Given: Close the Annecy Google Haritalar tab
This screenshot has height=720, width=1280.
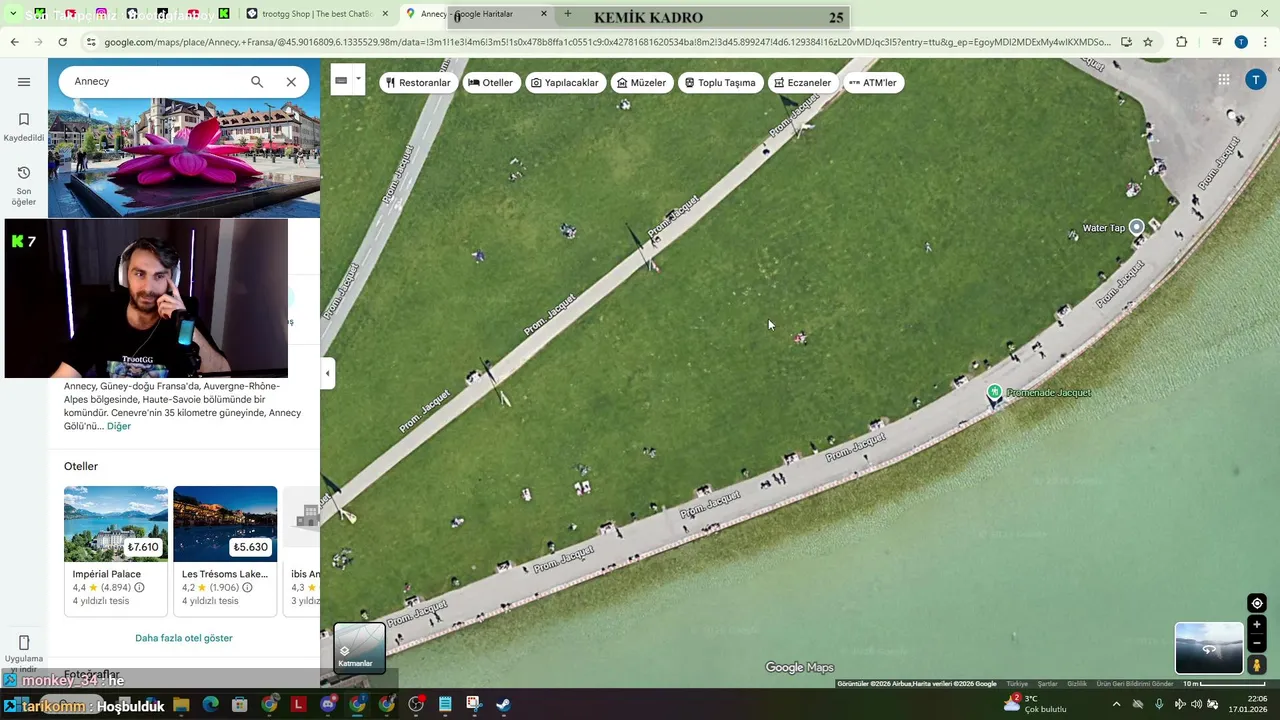Looking at the screenshot, I should 544,14.
